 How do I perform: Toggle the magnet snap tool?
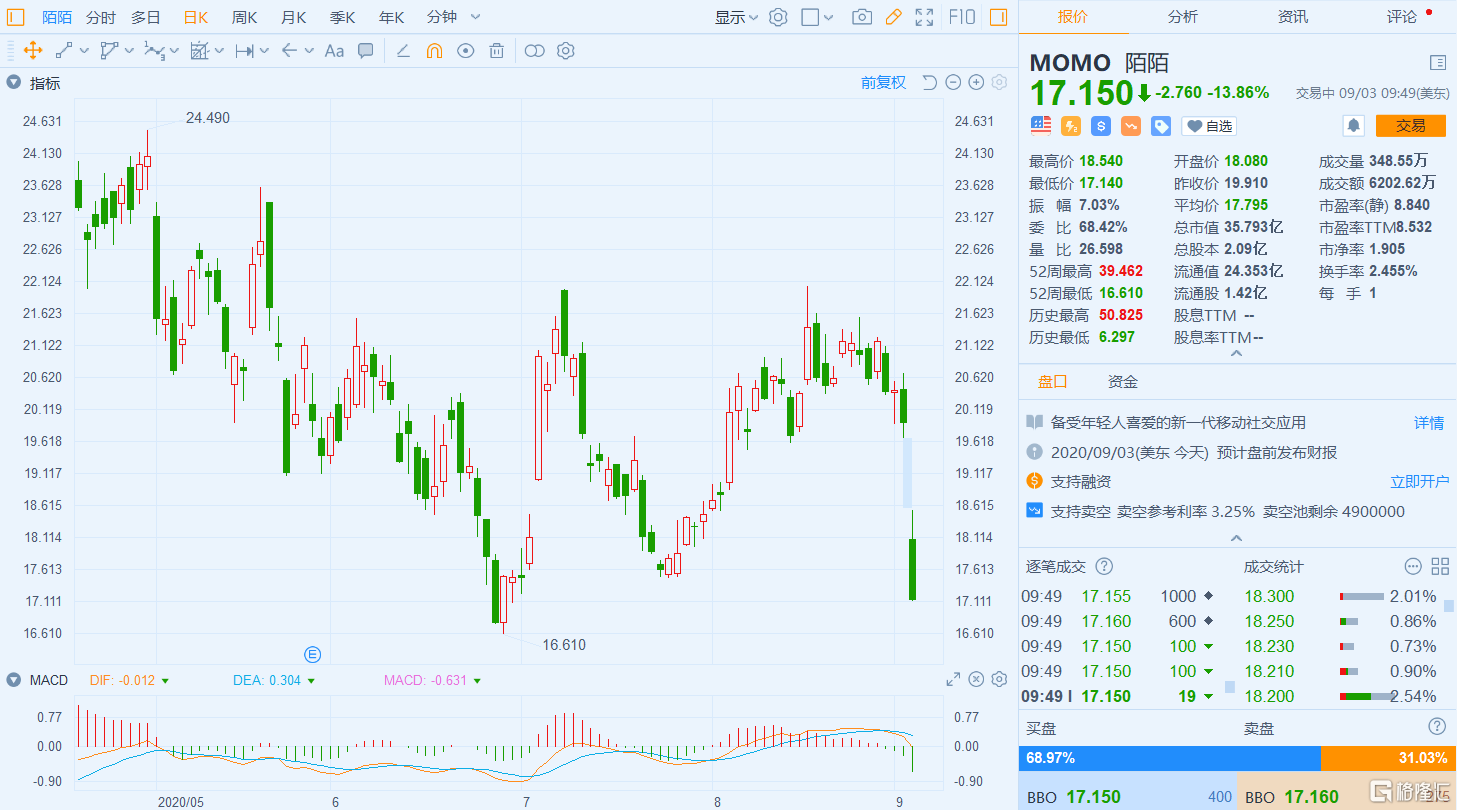(x=434, y=50)
